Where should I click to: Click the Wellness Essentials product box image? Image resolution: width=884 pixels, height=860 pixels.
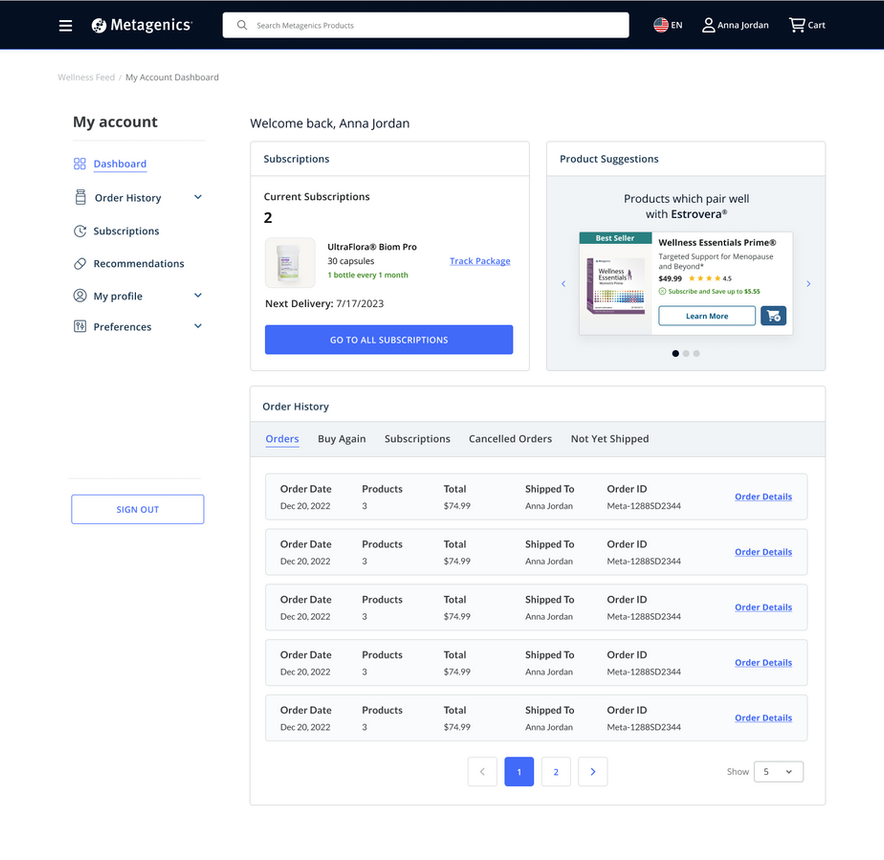coord(616,286)
